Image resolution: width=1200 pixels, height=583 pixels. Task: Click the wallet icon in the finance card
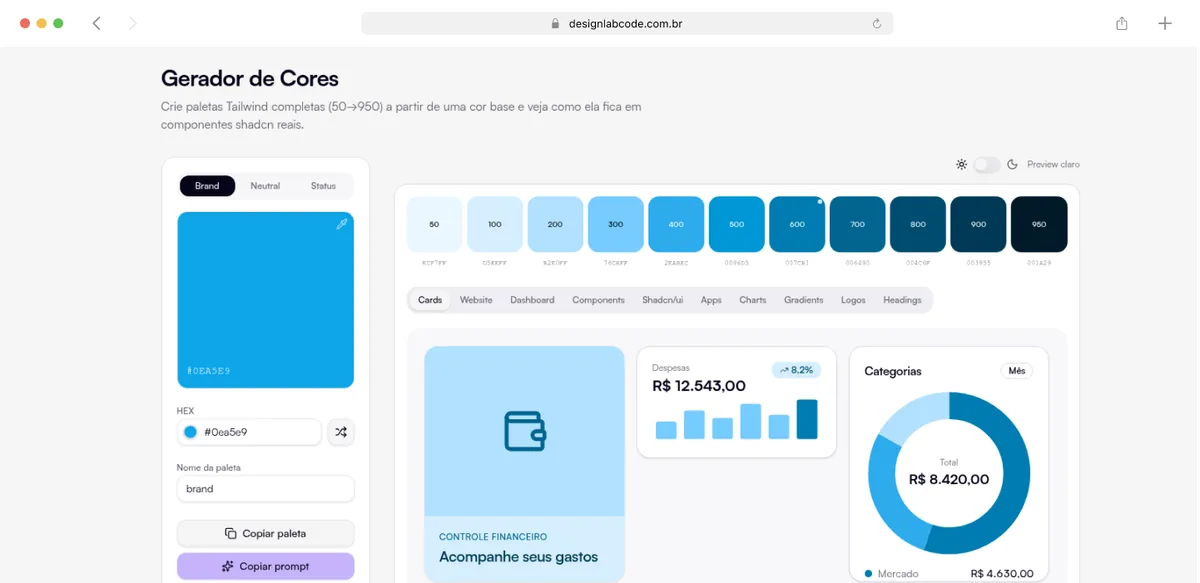tap(524, 431)
